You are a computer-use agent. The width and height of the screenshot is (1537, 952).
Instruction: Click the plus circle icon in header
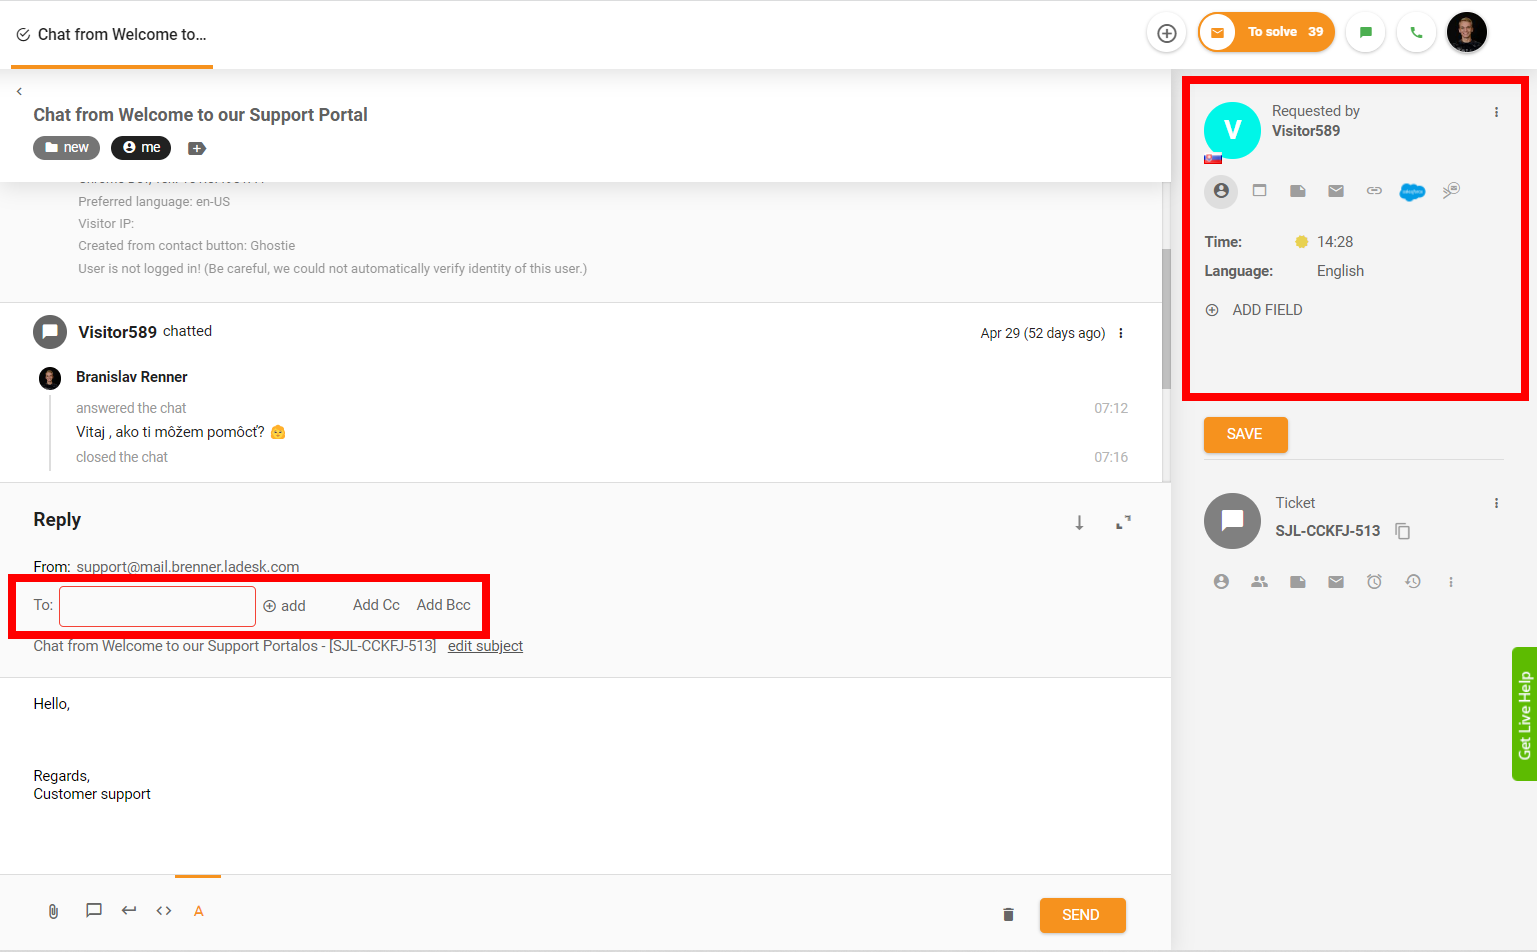[1166, 33]
